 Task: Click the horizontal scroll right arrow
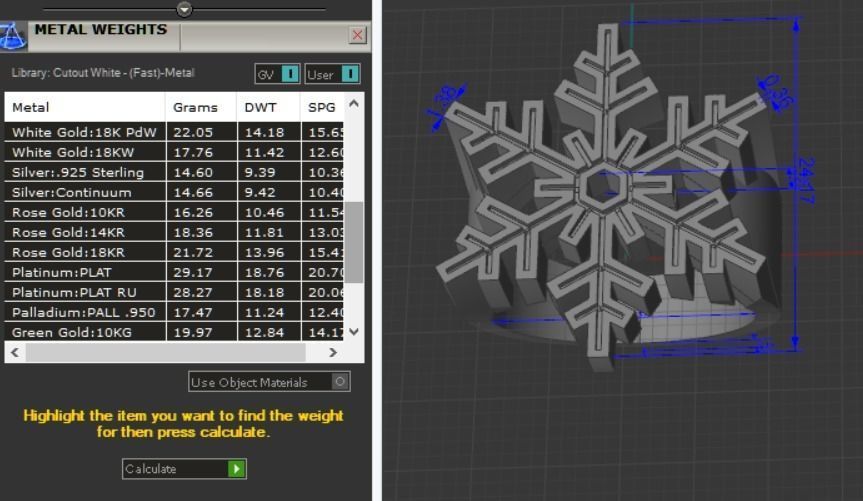(x=332, y=352)
